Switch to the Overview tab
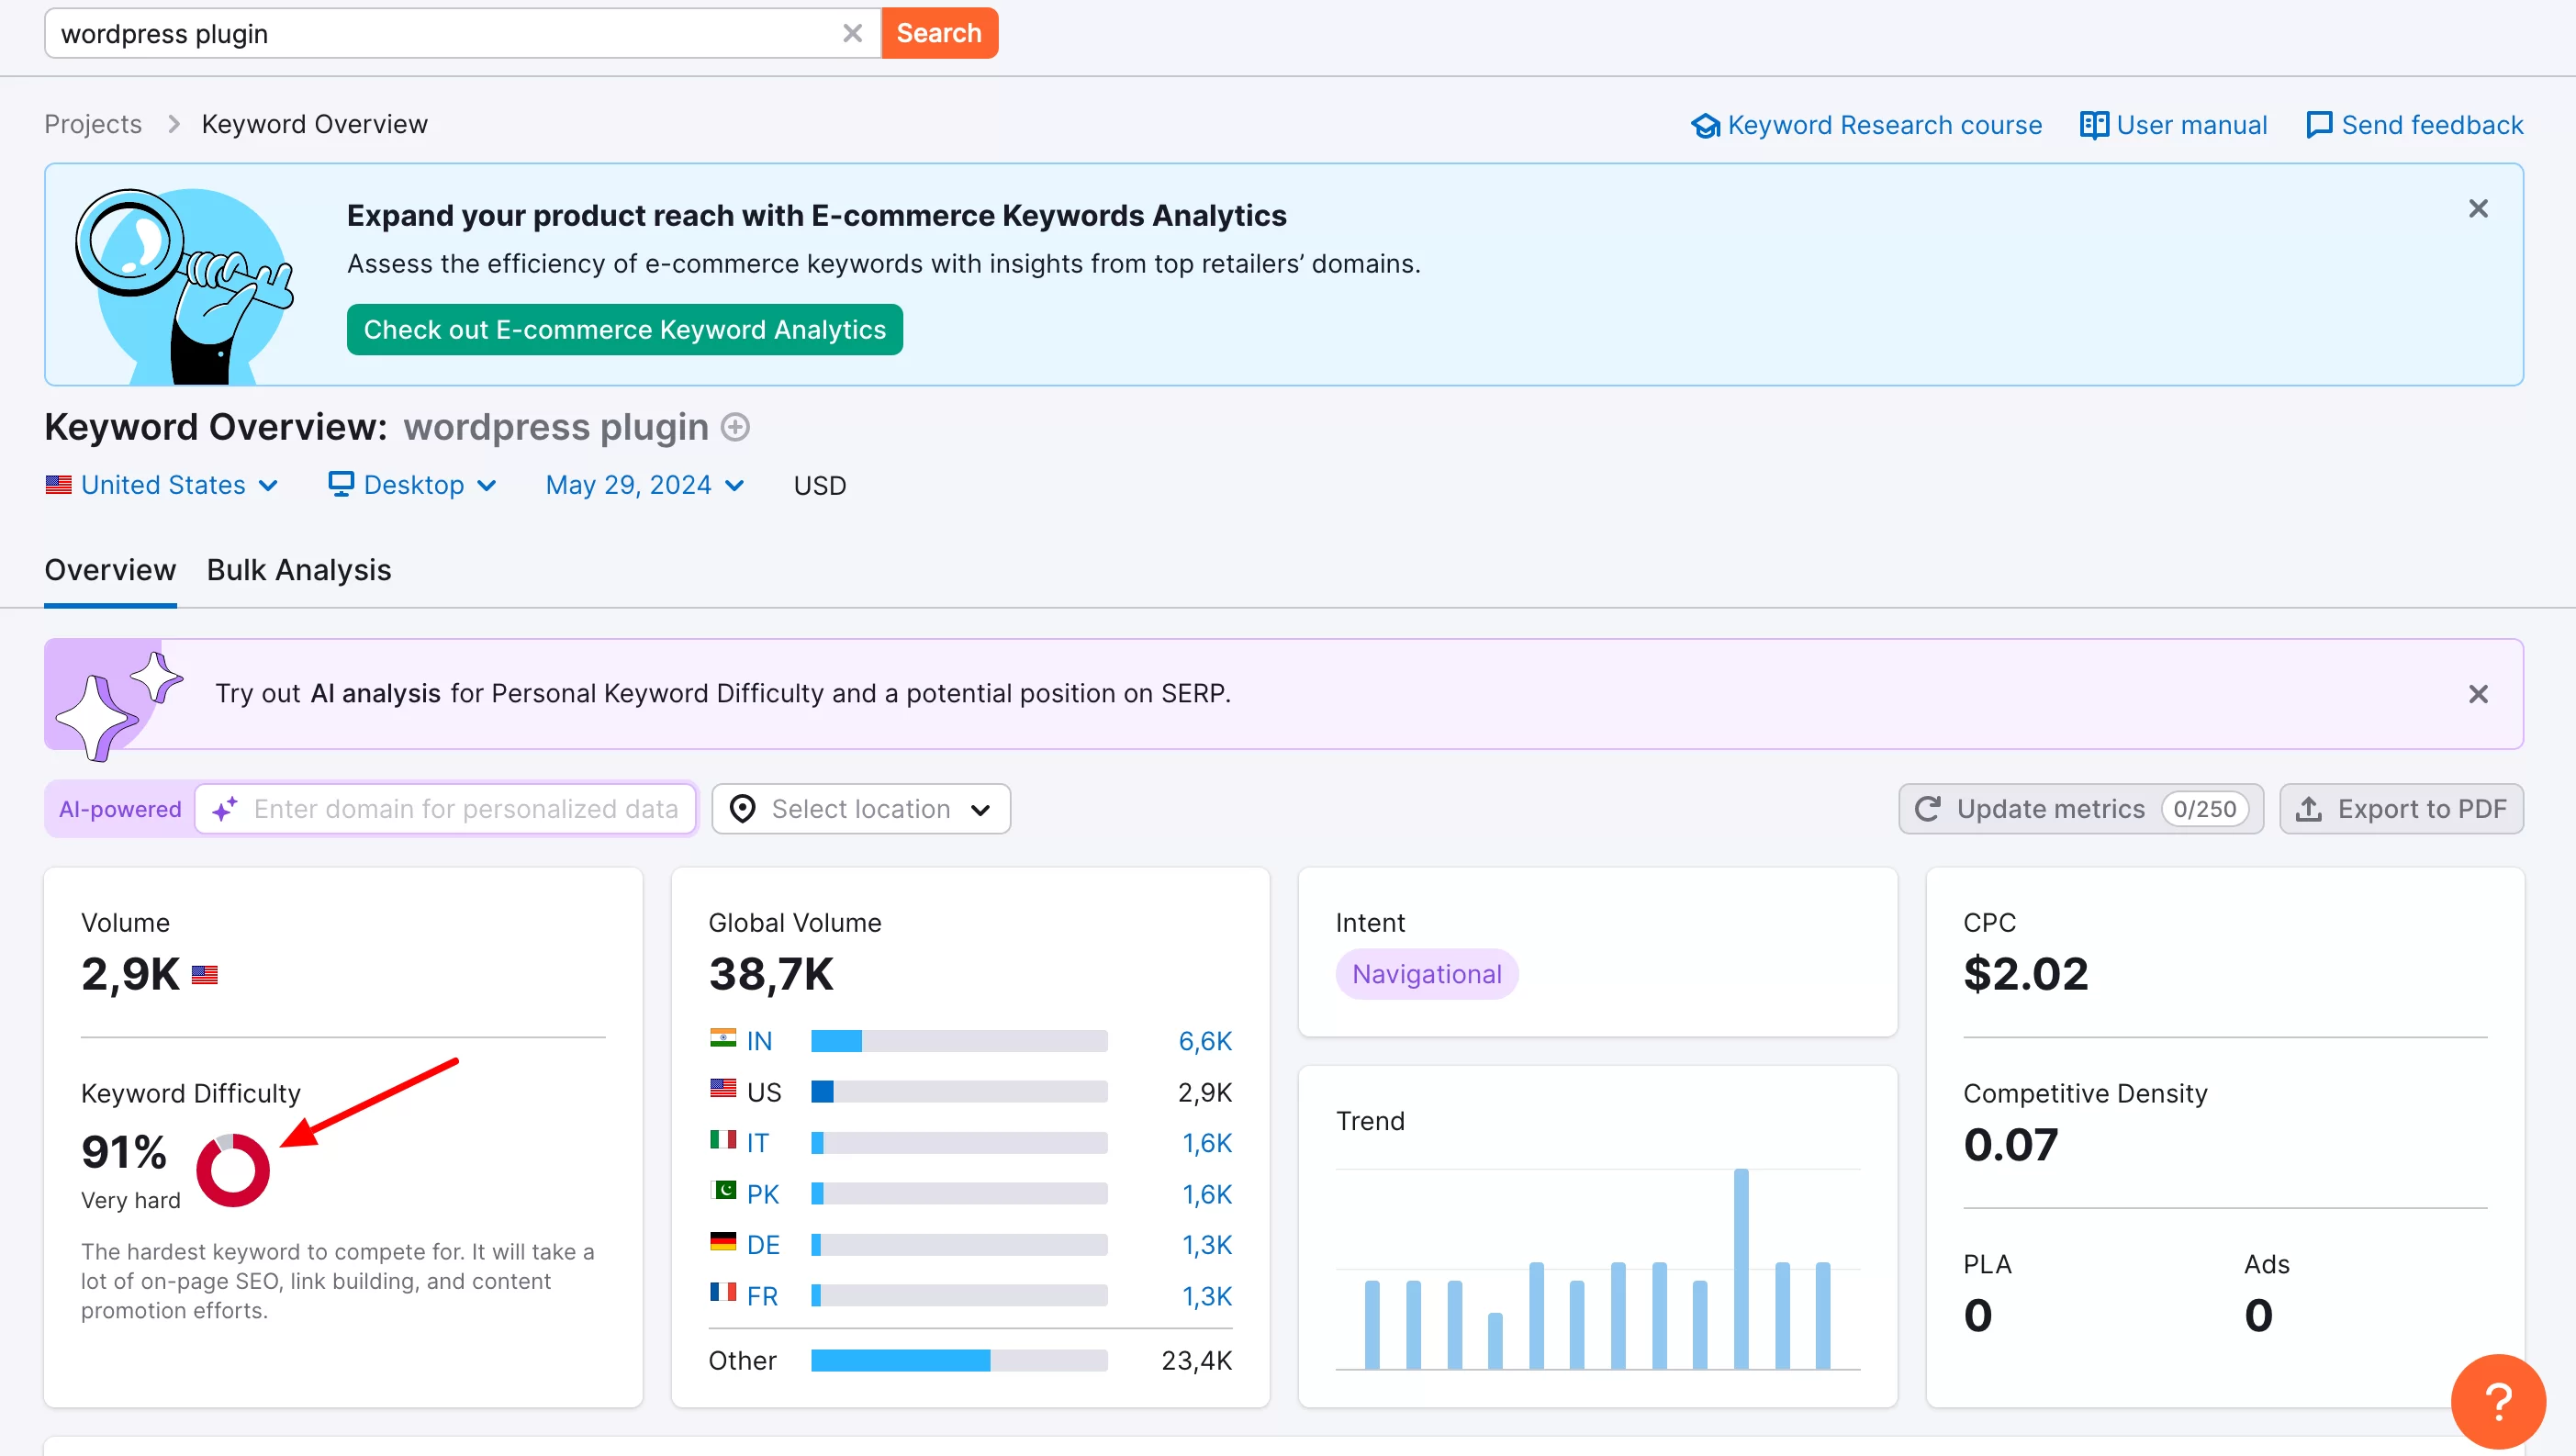 [x=109, y=570]
